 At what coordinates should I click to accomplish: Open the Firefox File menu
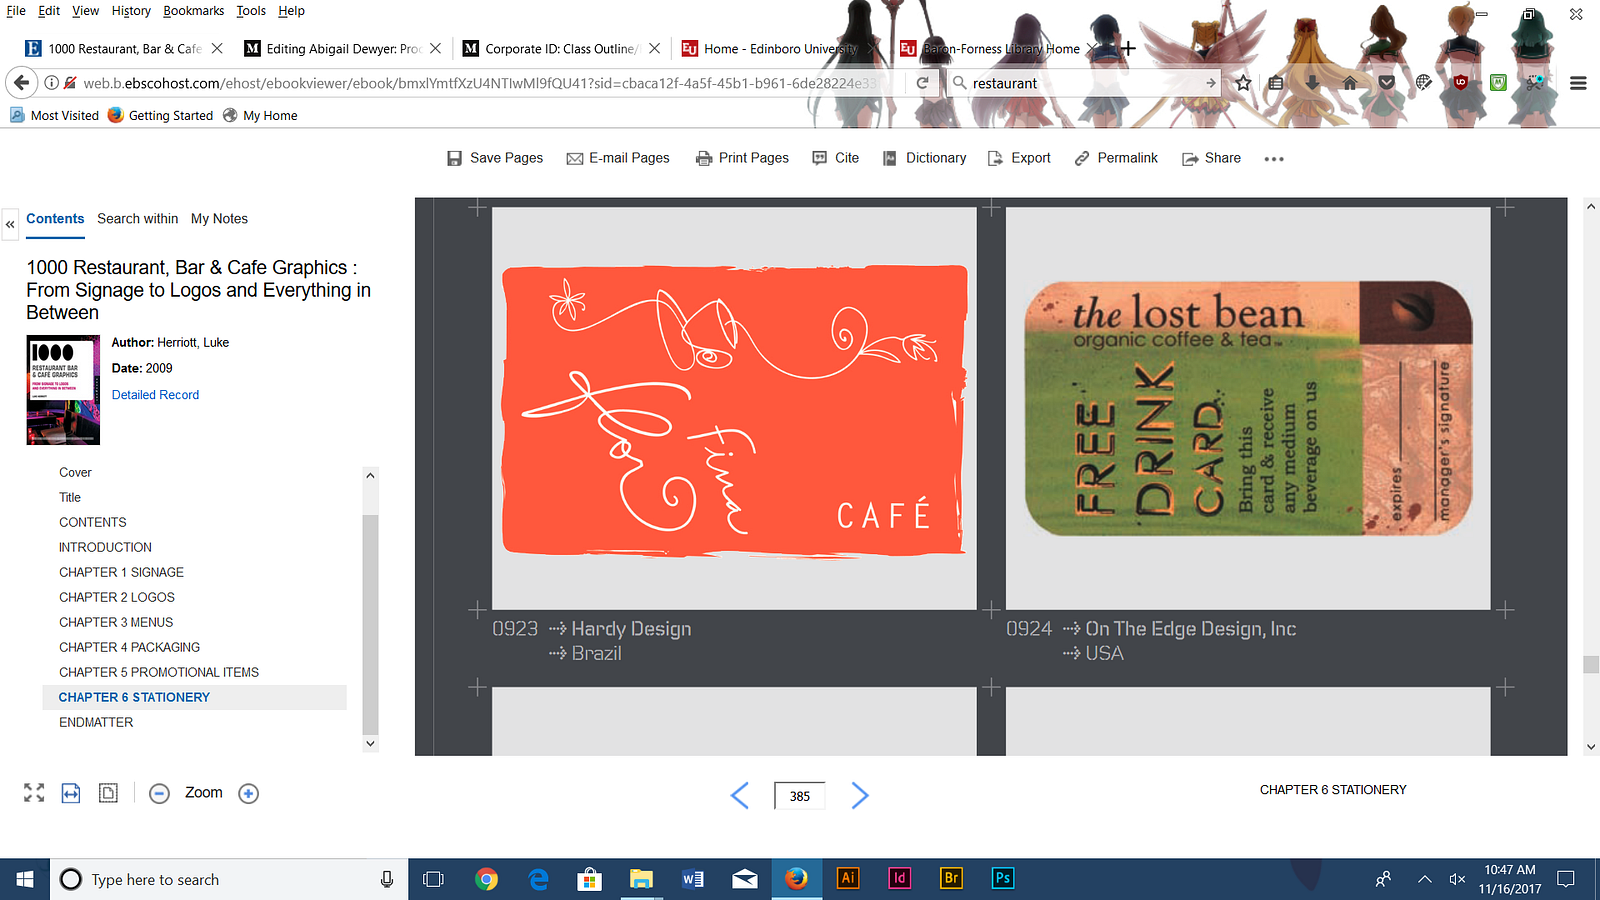[16, 11]
